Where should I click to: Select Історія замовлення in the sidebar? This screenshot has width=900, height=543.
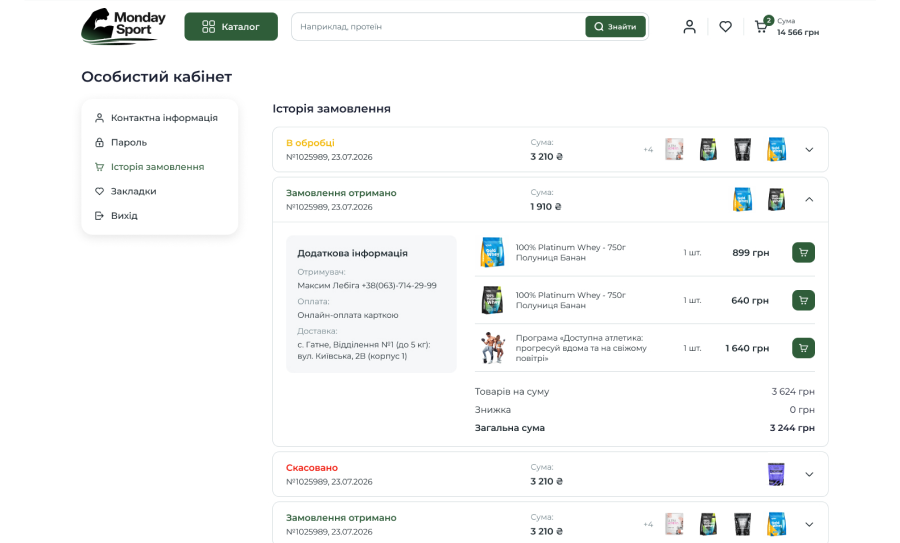point(157,166)
